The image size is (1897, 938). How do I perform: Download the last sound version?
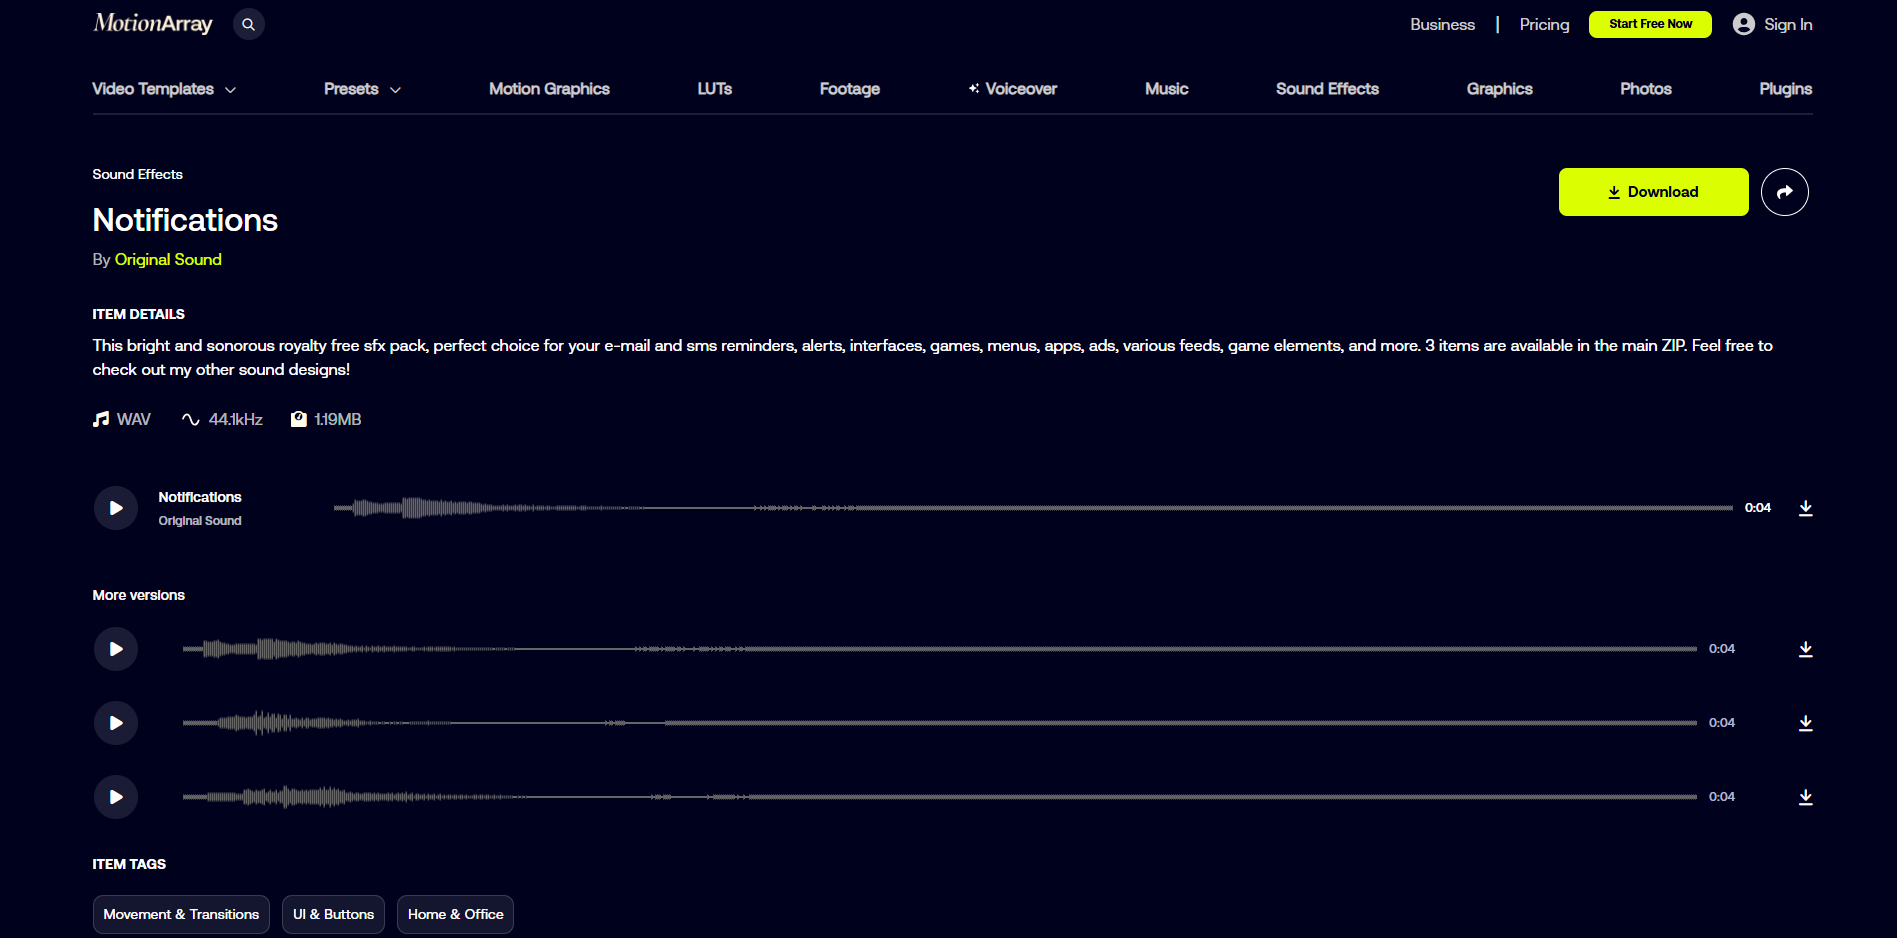tap(1806, 797)
